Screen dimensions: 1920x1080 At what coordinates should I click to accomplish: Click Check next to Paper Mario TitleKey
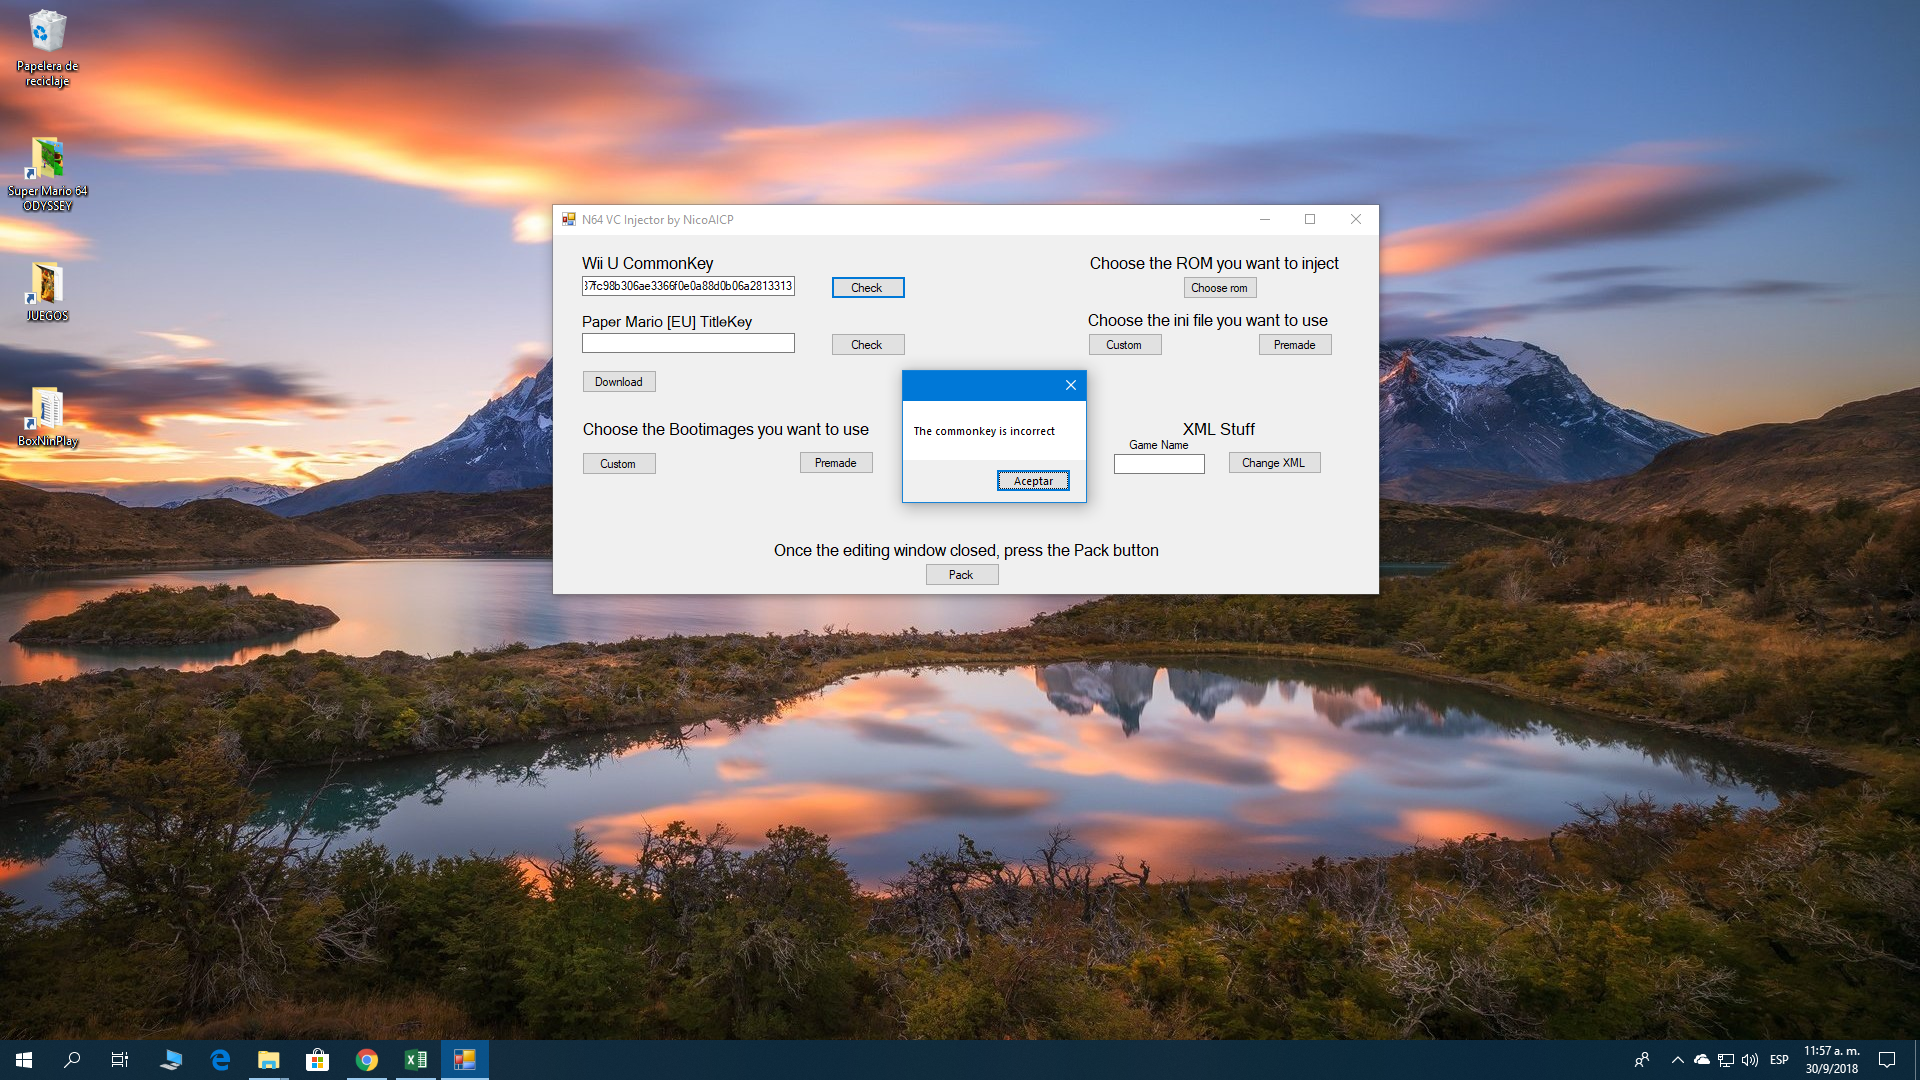[x=868, y=345]
